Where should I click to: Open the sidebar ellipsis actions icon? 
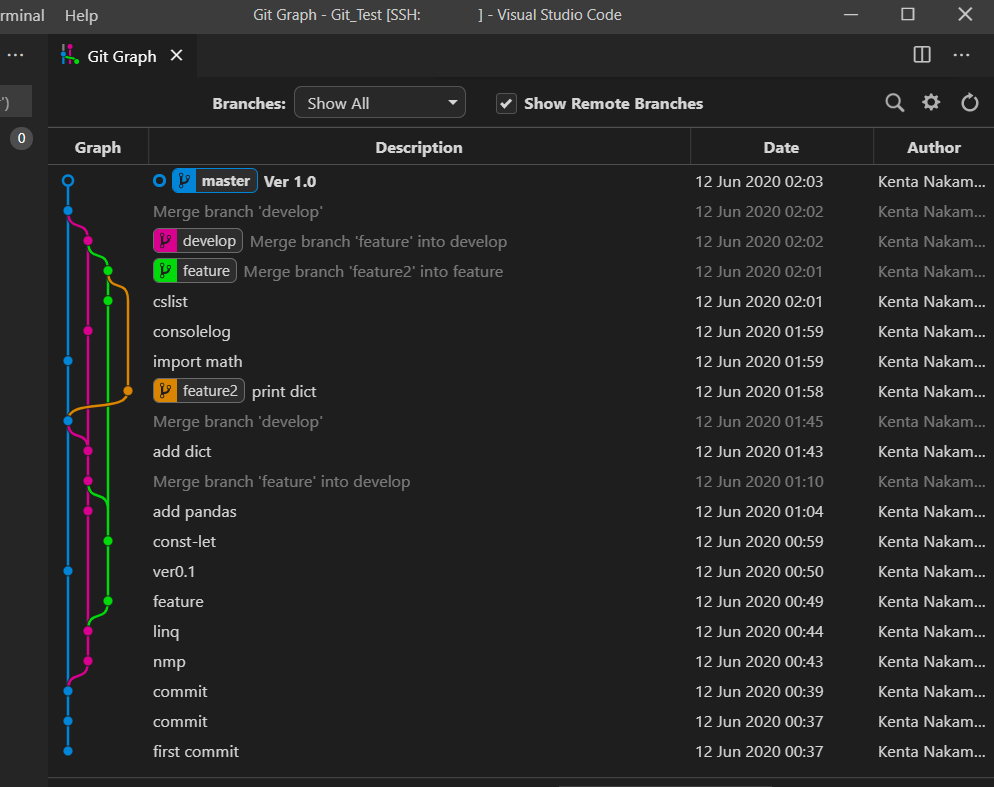click(x=15, y=55)
